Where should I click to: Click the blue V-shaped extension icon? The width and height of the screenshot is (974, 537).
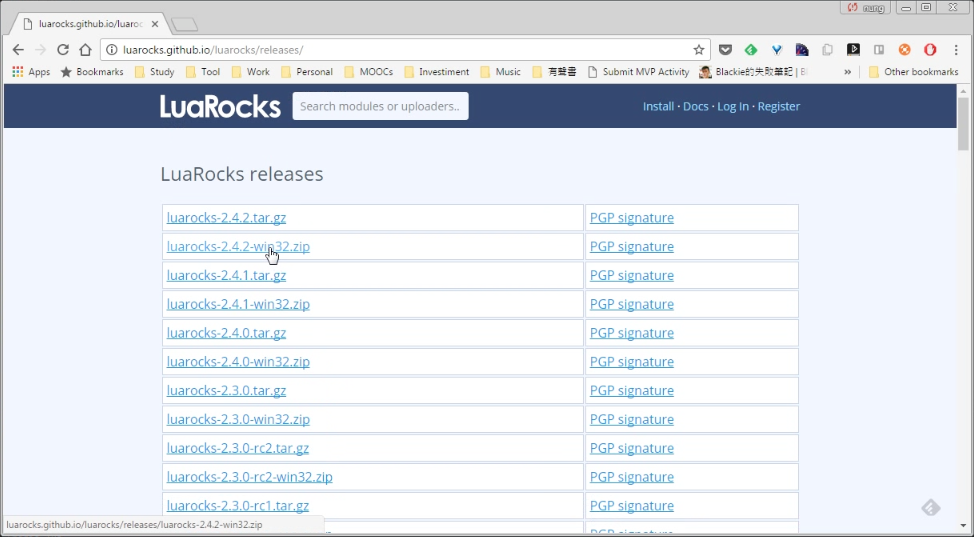tap(776, 50)
